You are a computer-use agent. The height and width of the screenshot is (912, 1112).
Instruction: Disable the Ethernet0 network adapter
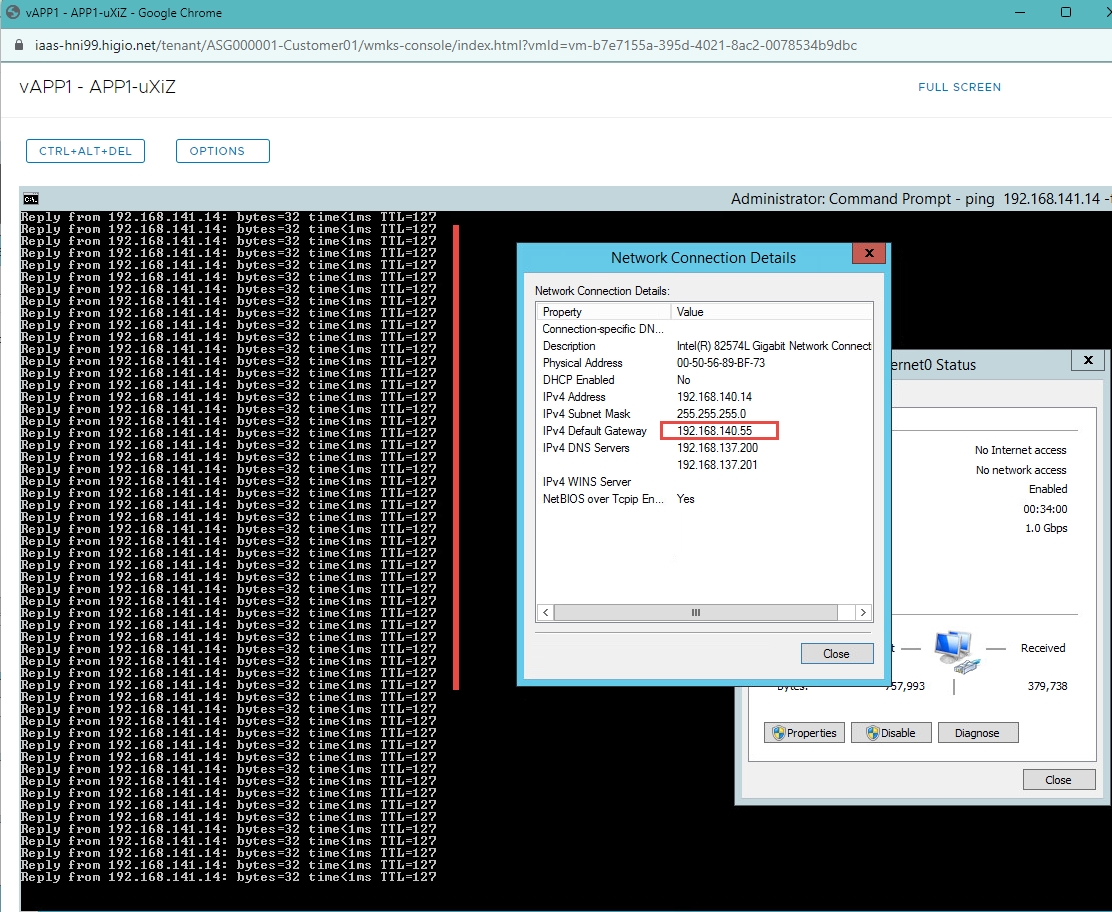pyautogui.click(x=890, y=733)
